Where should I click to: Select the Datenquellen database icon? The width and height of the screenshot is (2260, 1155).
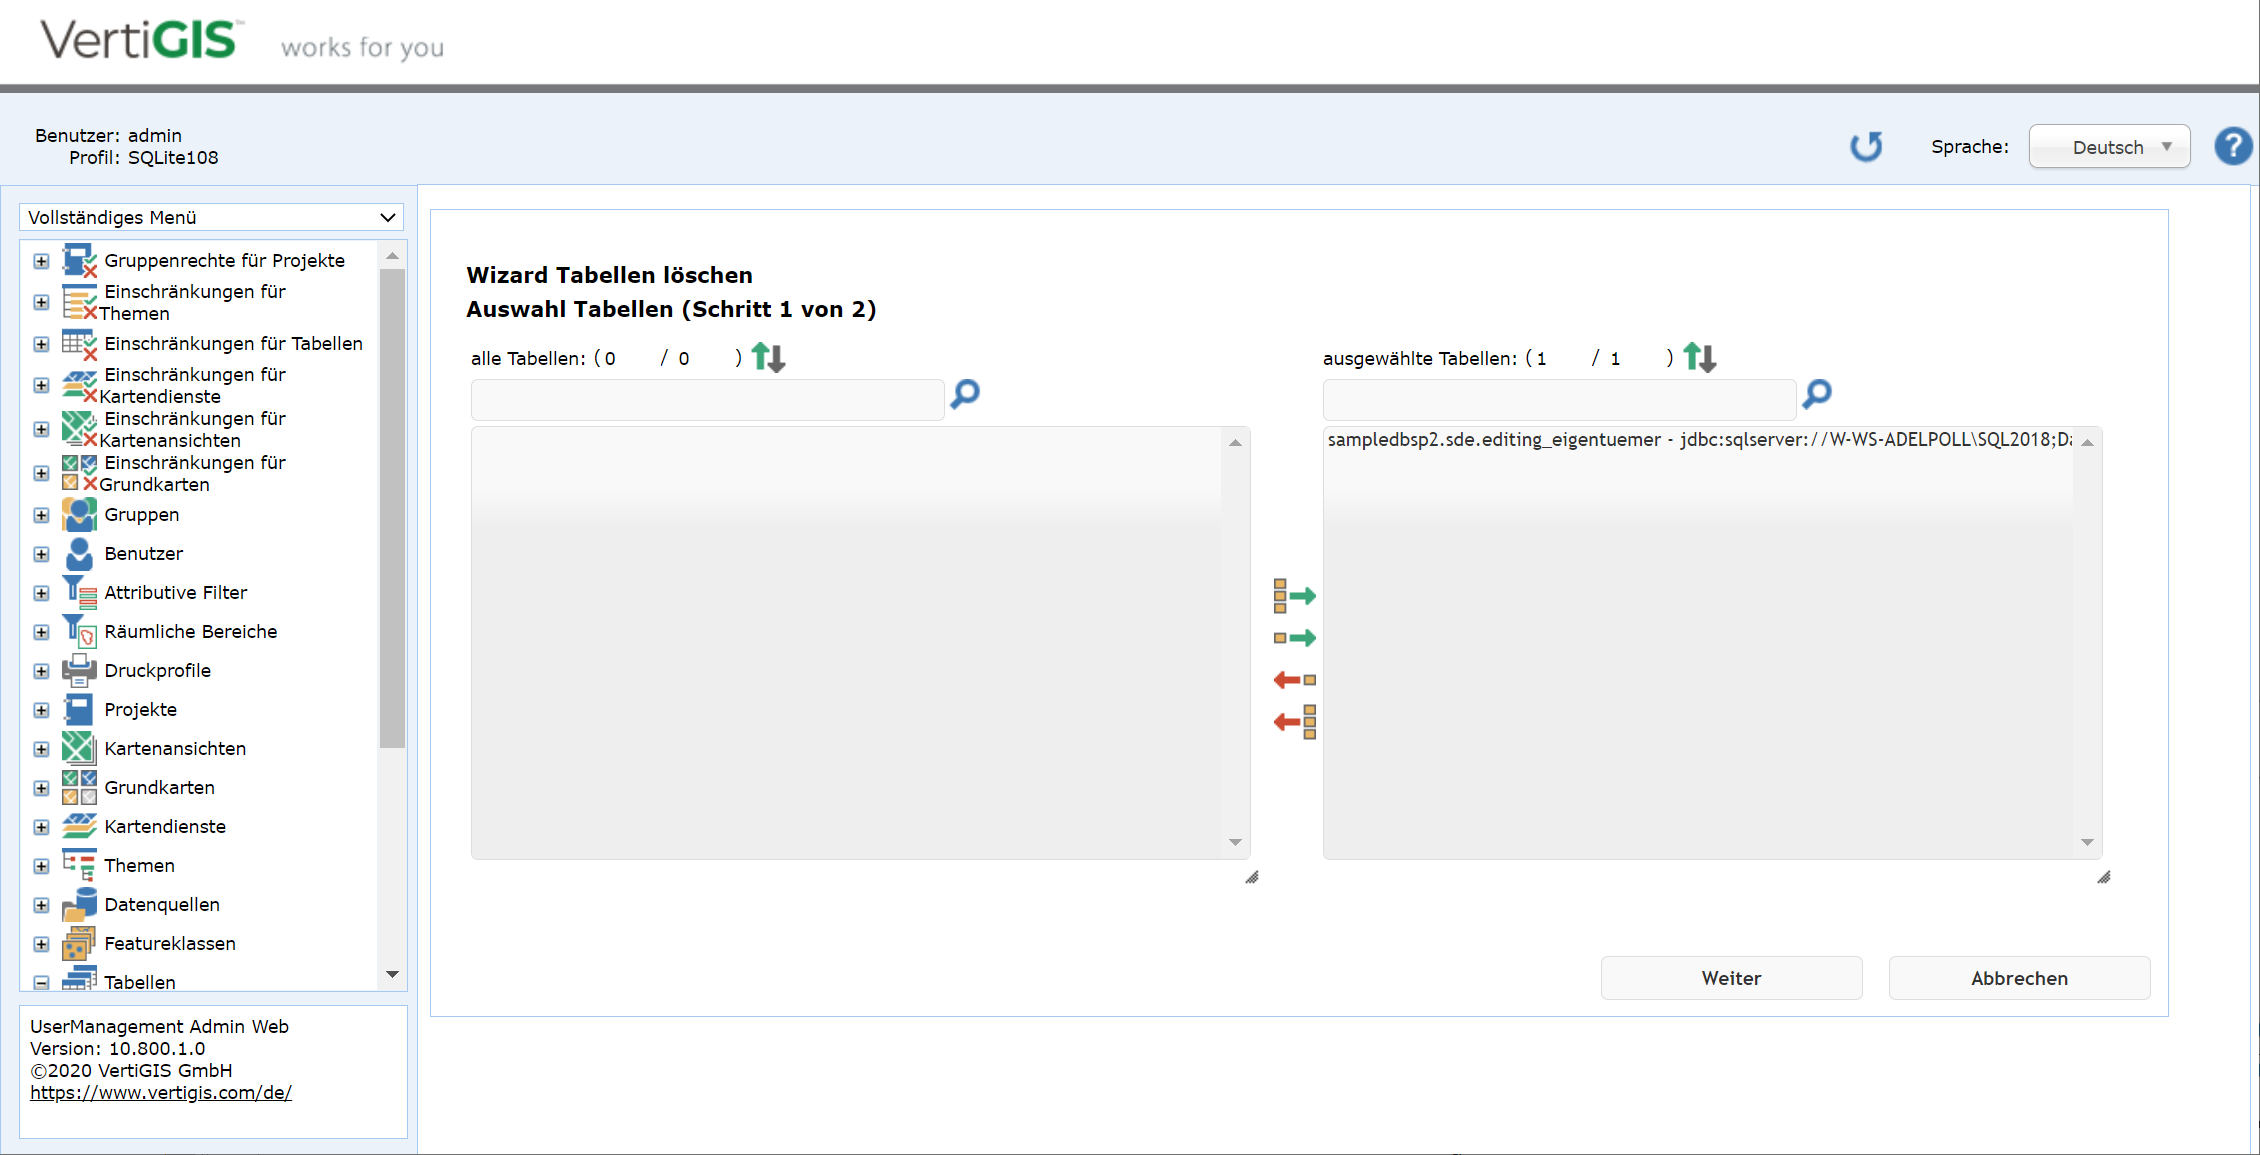(x=79, y=904)
